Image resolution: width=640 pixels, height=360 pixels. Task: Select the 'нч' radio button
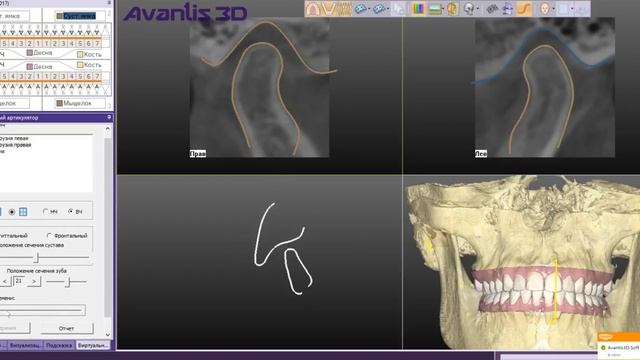(45, 211)
